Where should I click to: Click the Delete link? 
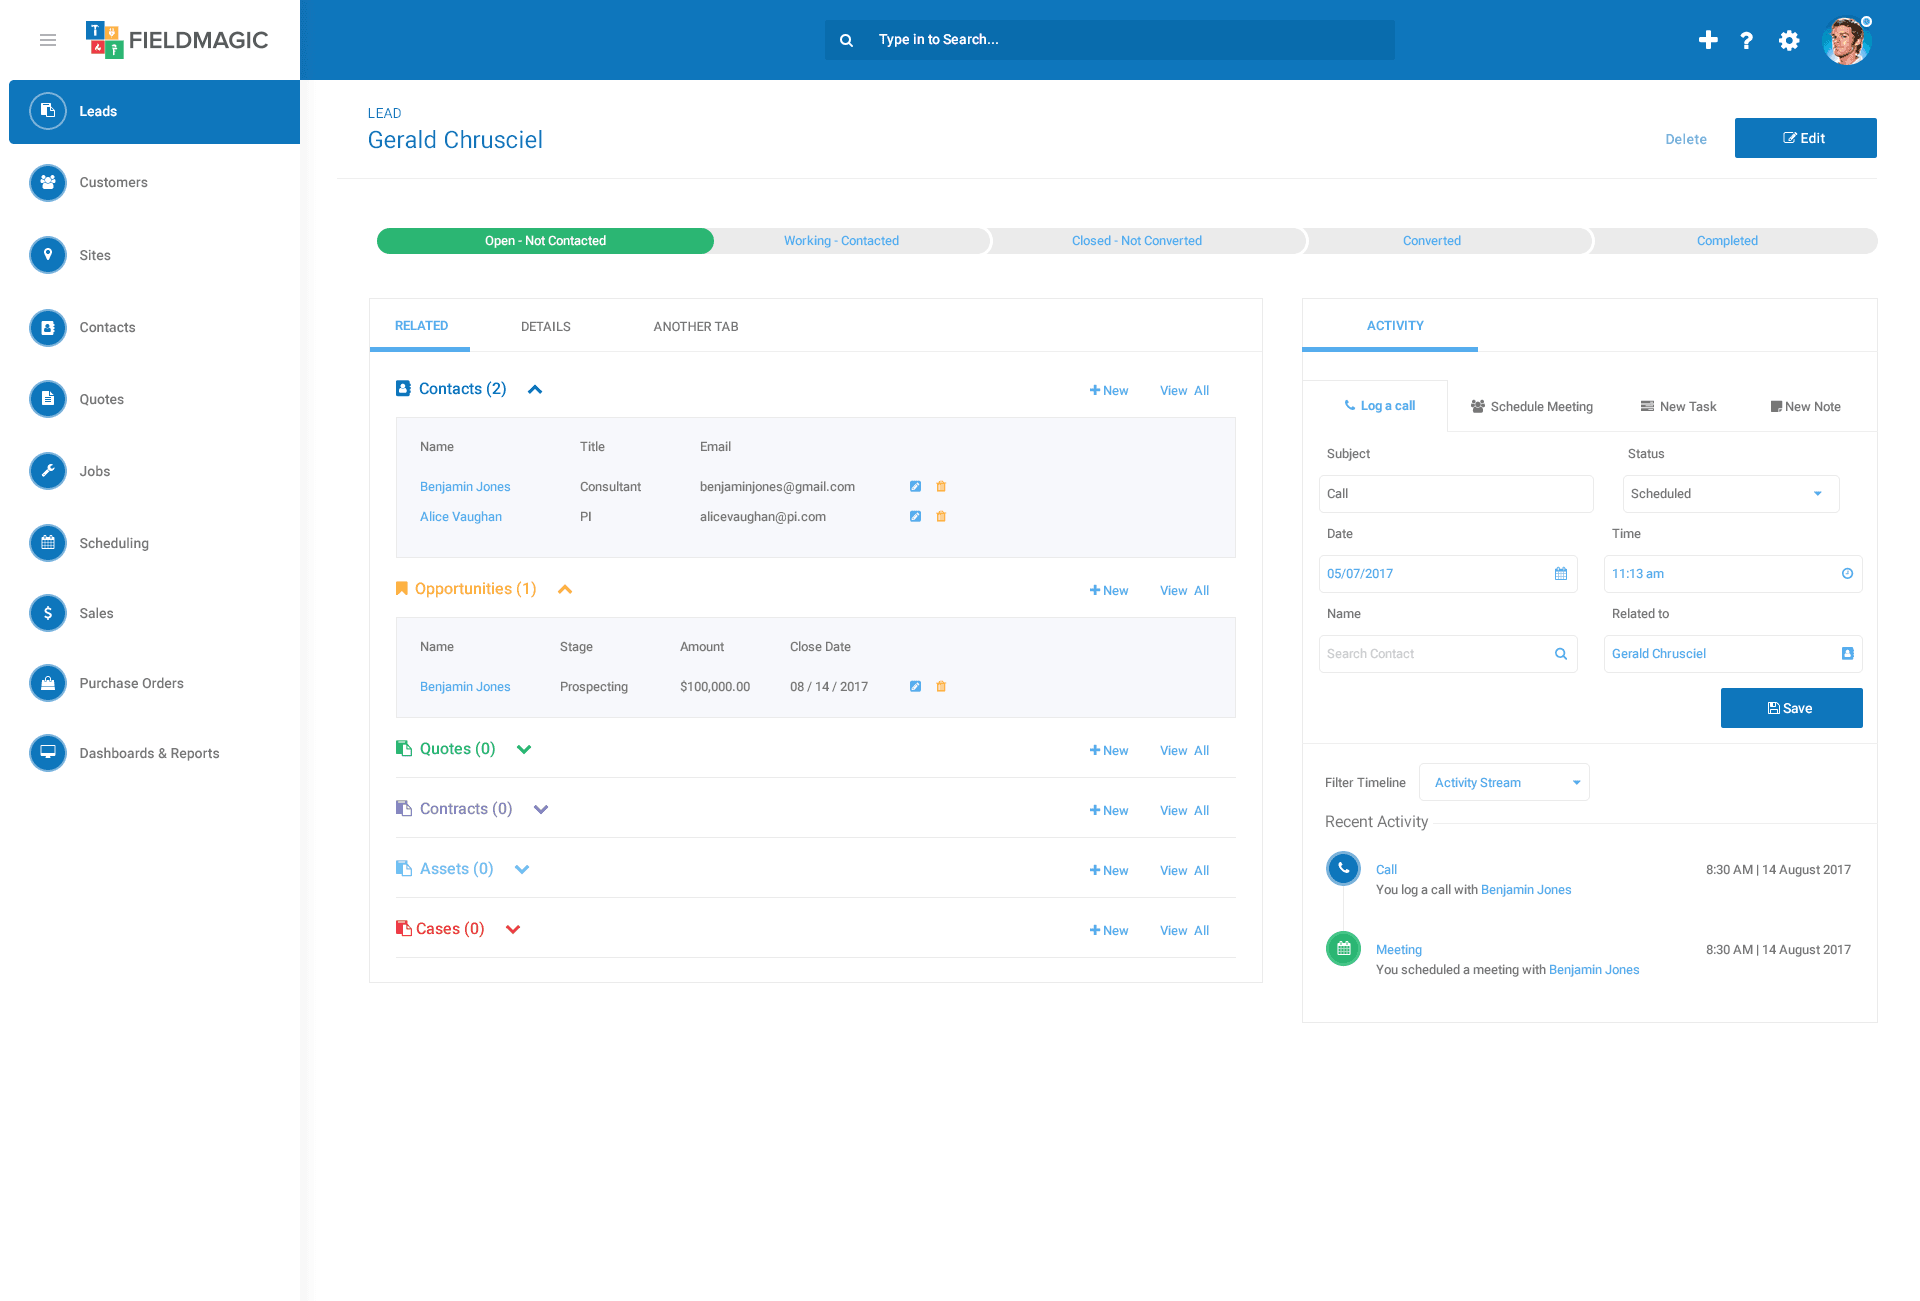1686,140
